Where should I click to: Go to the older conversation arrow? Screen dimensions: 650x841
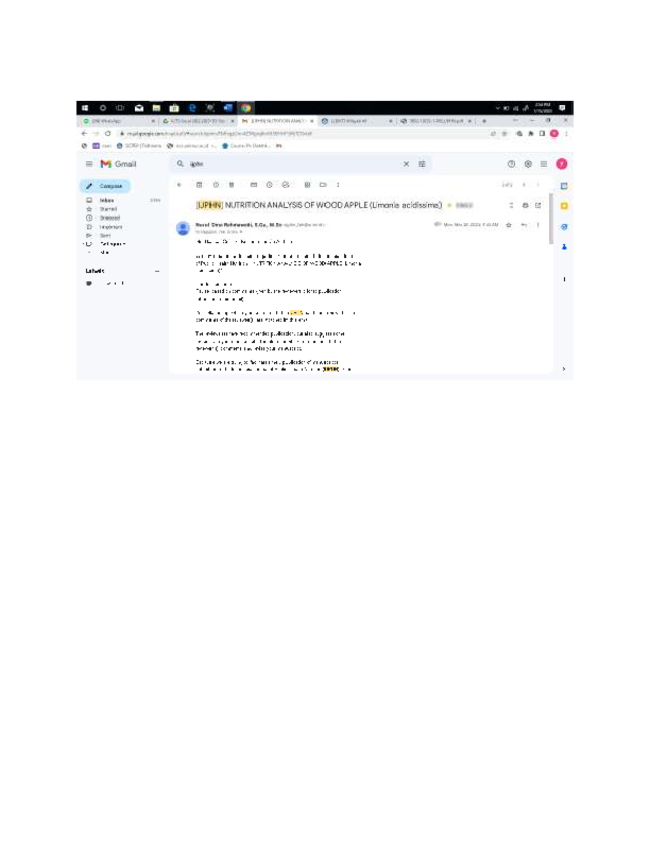click(538, 185)
